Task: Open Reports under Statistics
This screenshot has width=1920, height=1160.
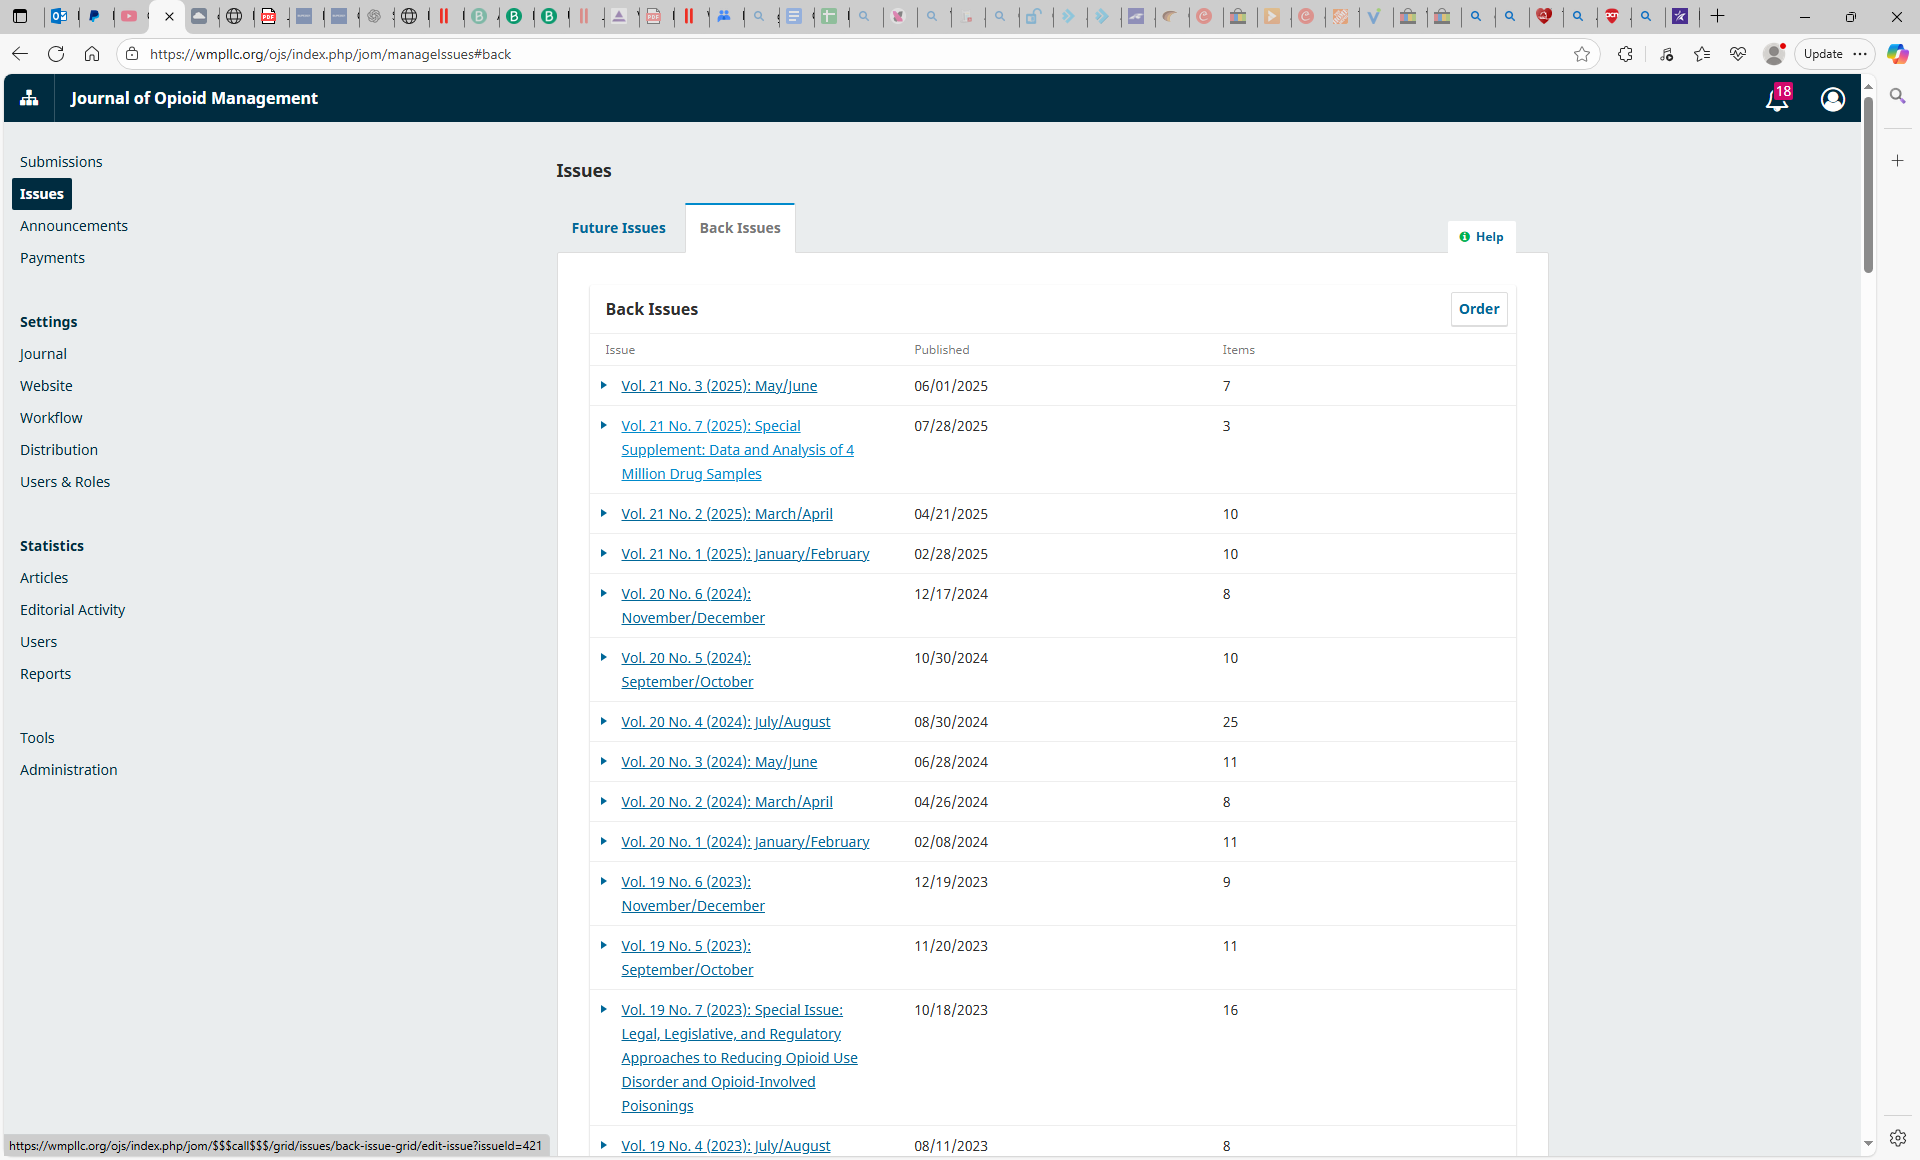Action: pos(45,674)
